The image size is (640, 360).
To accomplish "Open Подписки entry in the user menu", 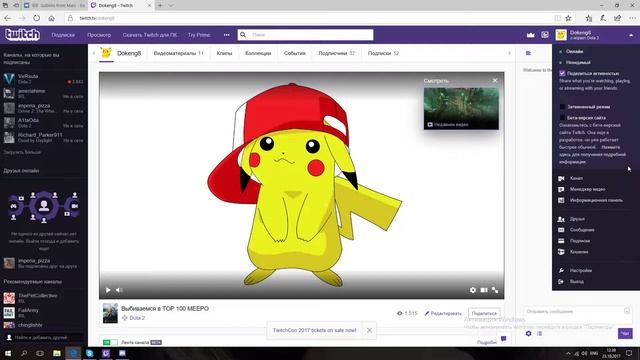I will coord(580,241).
